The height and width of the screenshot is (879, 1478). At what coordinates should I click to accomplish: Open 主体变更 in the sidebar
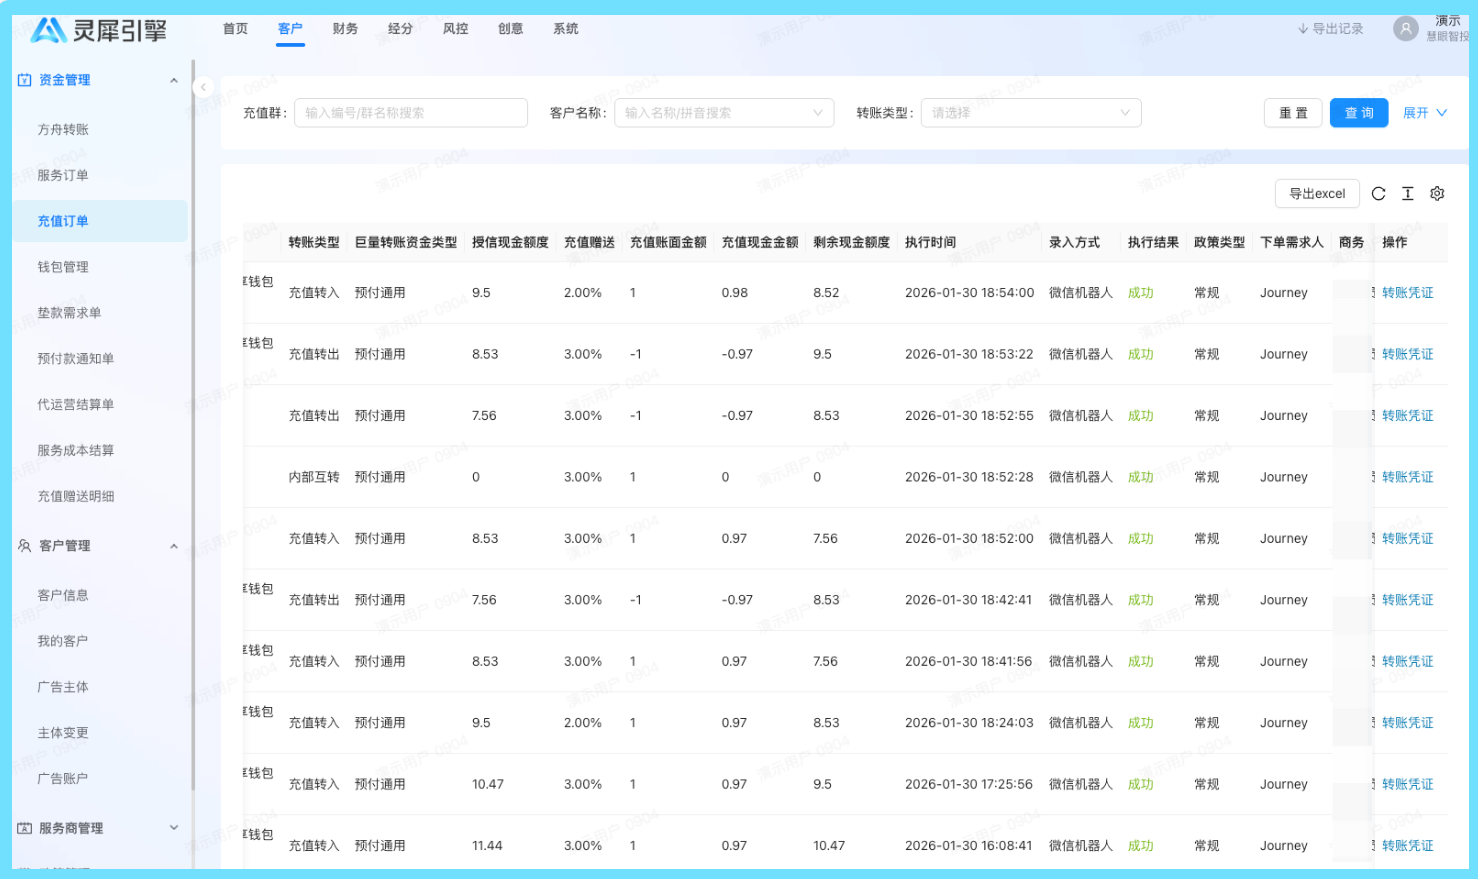100,733
